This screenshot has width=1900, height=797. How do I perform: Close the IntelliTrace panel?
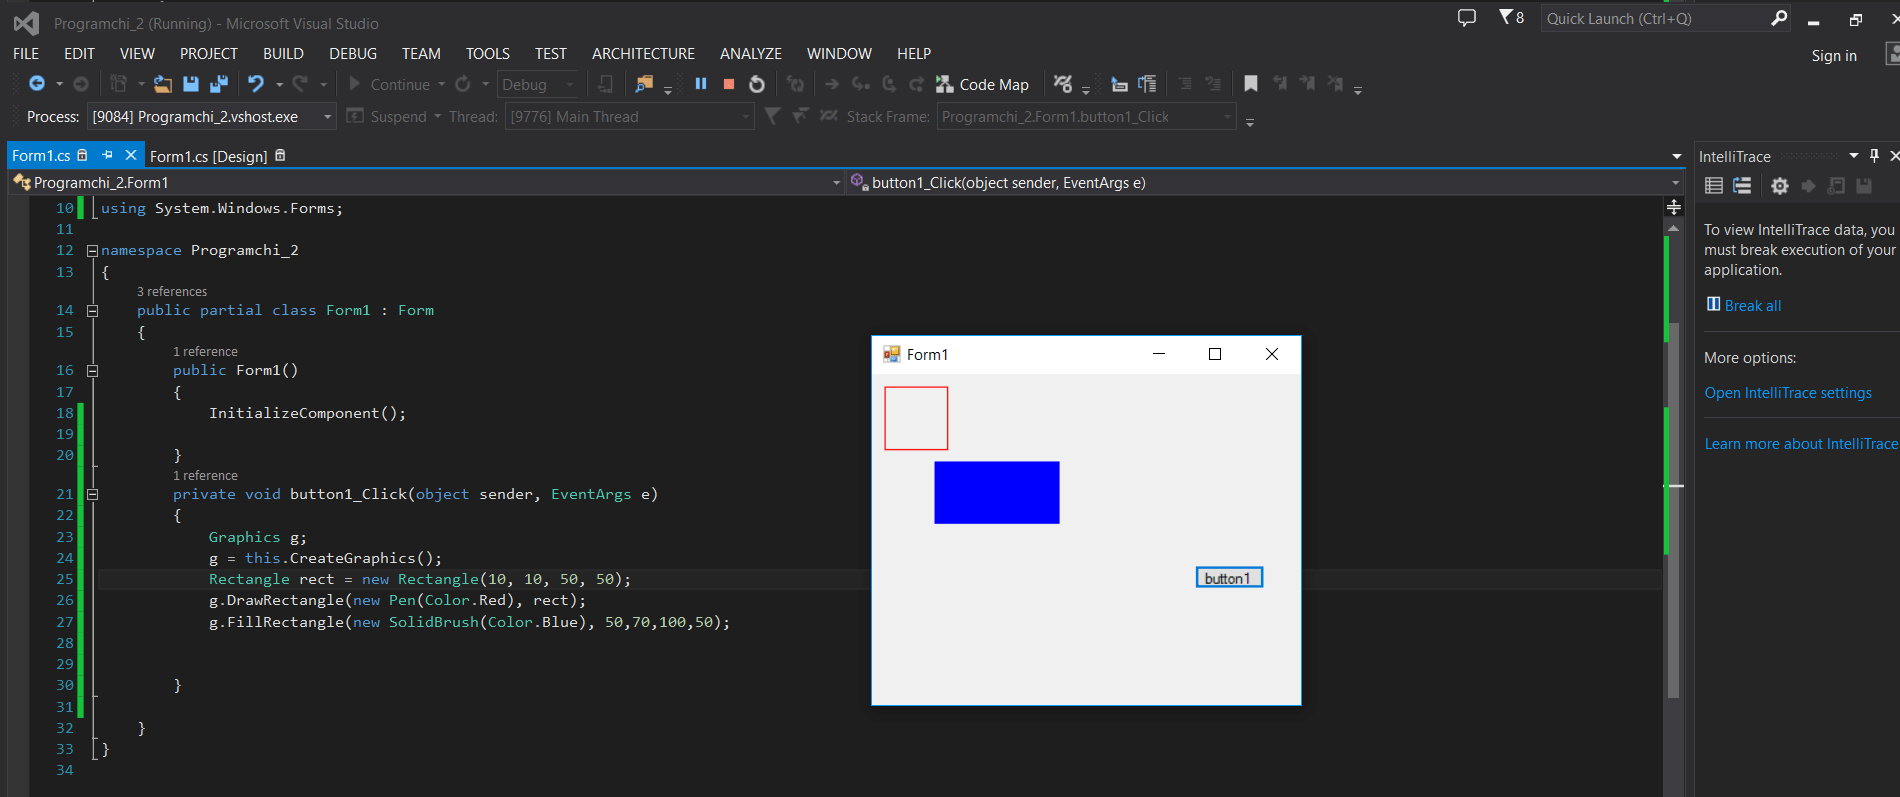pyautogui.click(x=1893, y=156)
